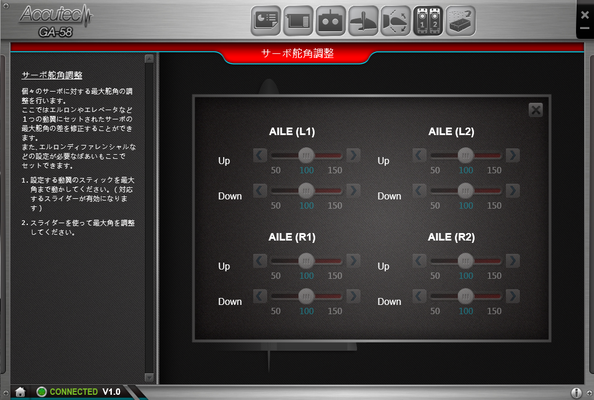
Task: Decrease AILE (R2) Down value with left arrow
Action: click(419, 296)
